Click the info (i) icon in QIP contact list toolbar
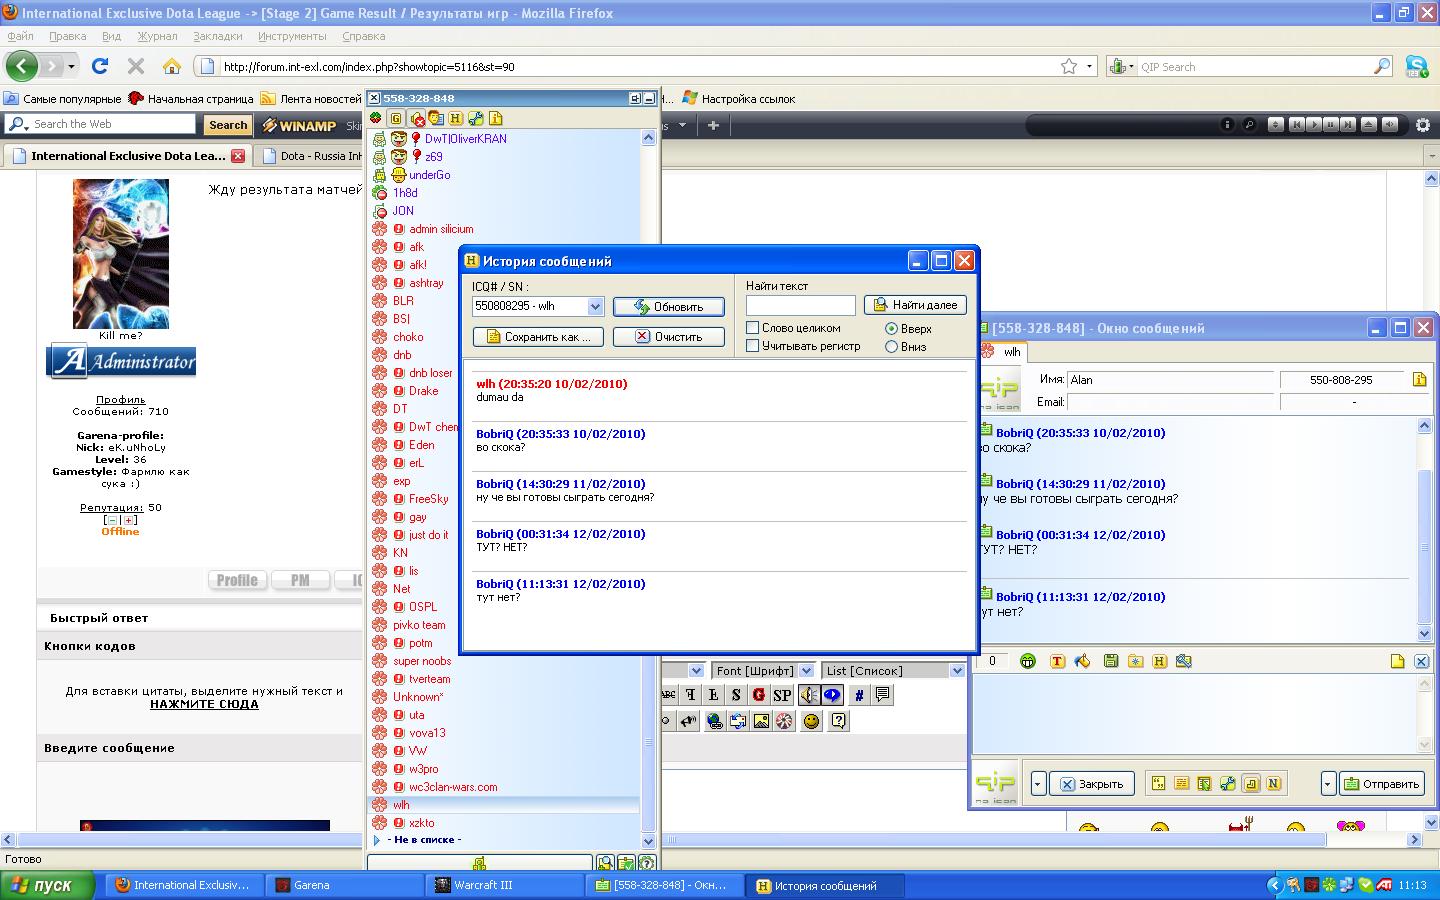1440x900 pixels. pos(495,119)
